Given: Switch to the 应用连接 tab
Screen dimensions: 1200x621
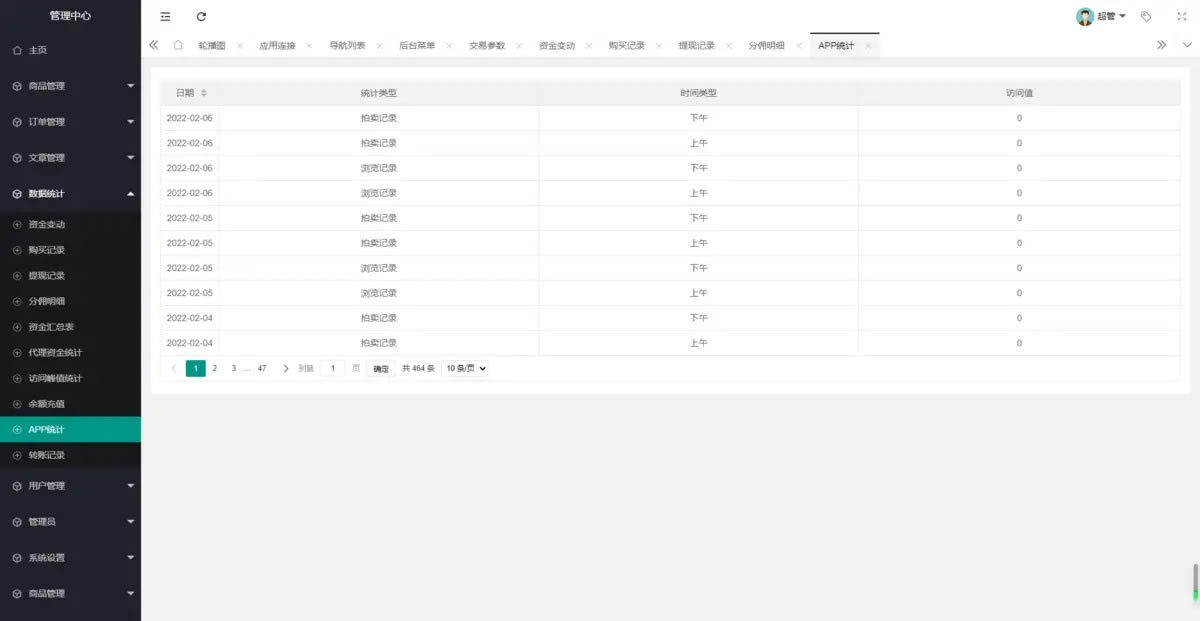Looking at the screenshot, I should click(x=277, y=46).
